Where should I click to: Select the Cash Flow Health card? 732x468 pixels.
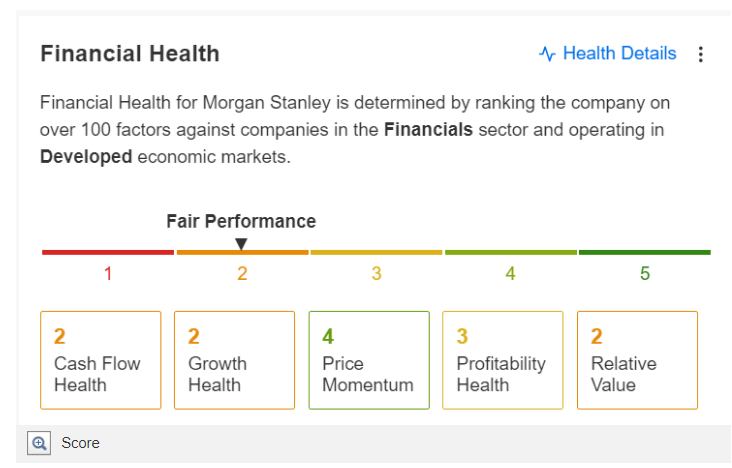(100, 360)
